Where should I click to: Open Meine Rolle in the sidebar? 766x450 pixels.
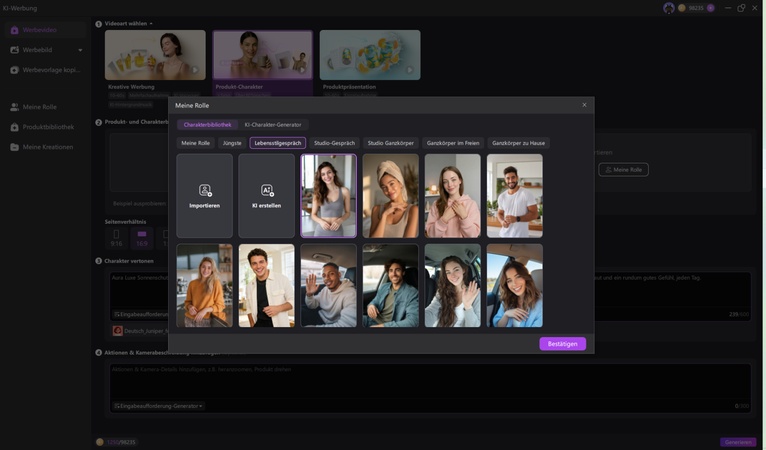tap(45, 107)
